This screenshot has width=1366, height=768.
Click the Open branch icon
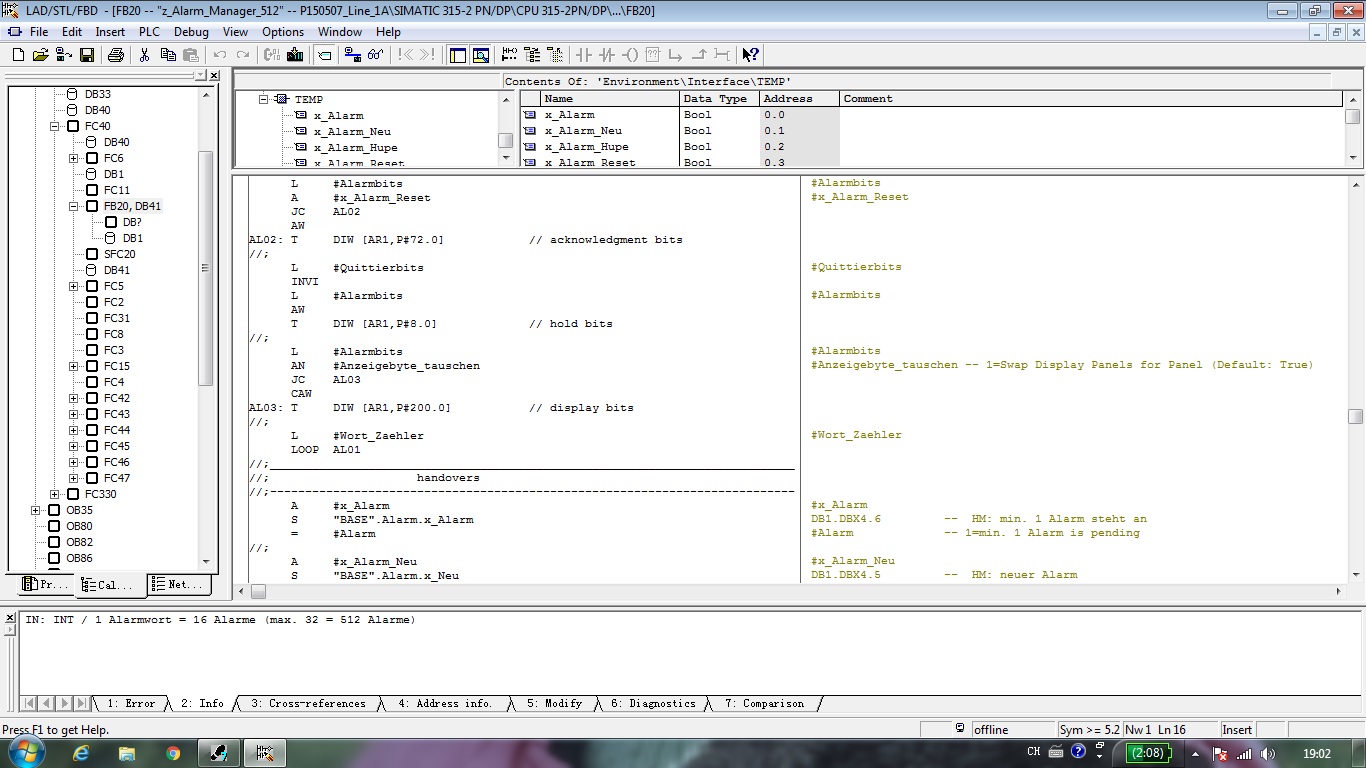point(676,55)
